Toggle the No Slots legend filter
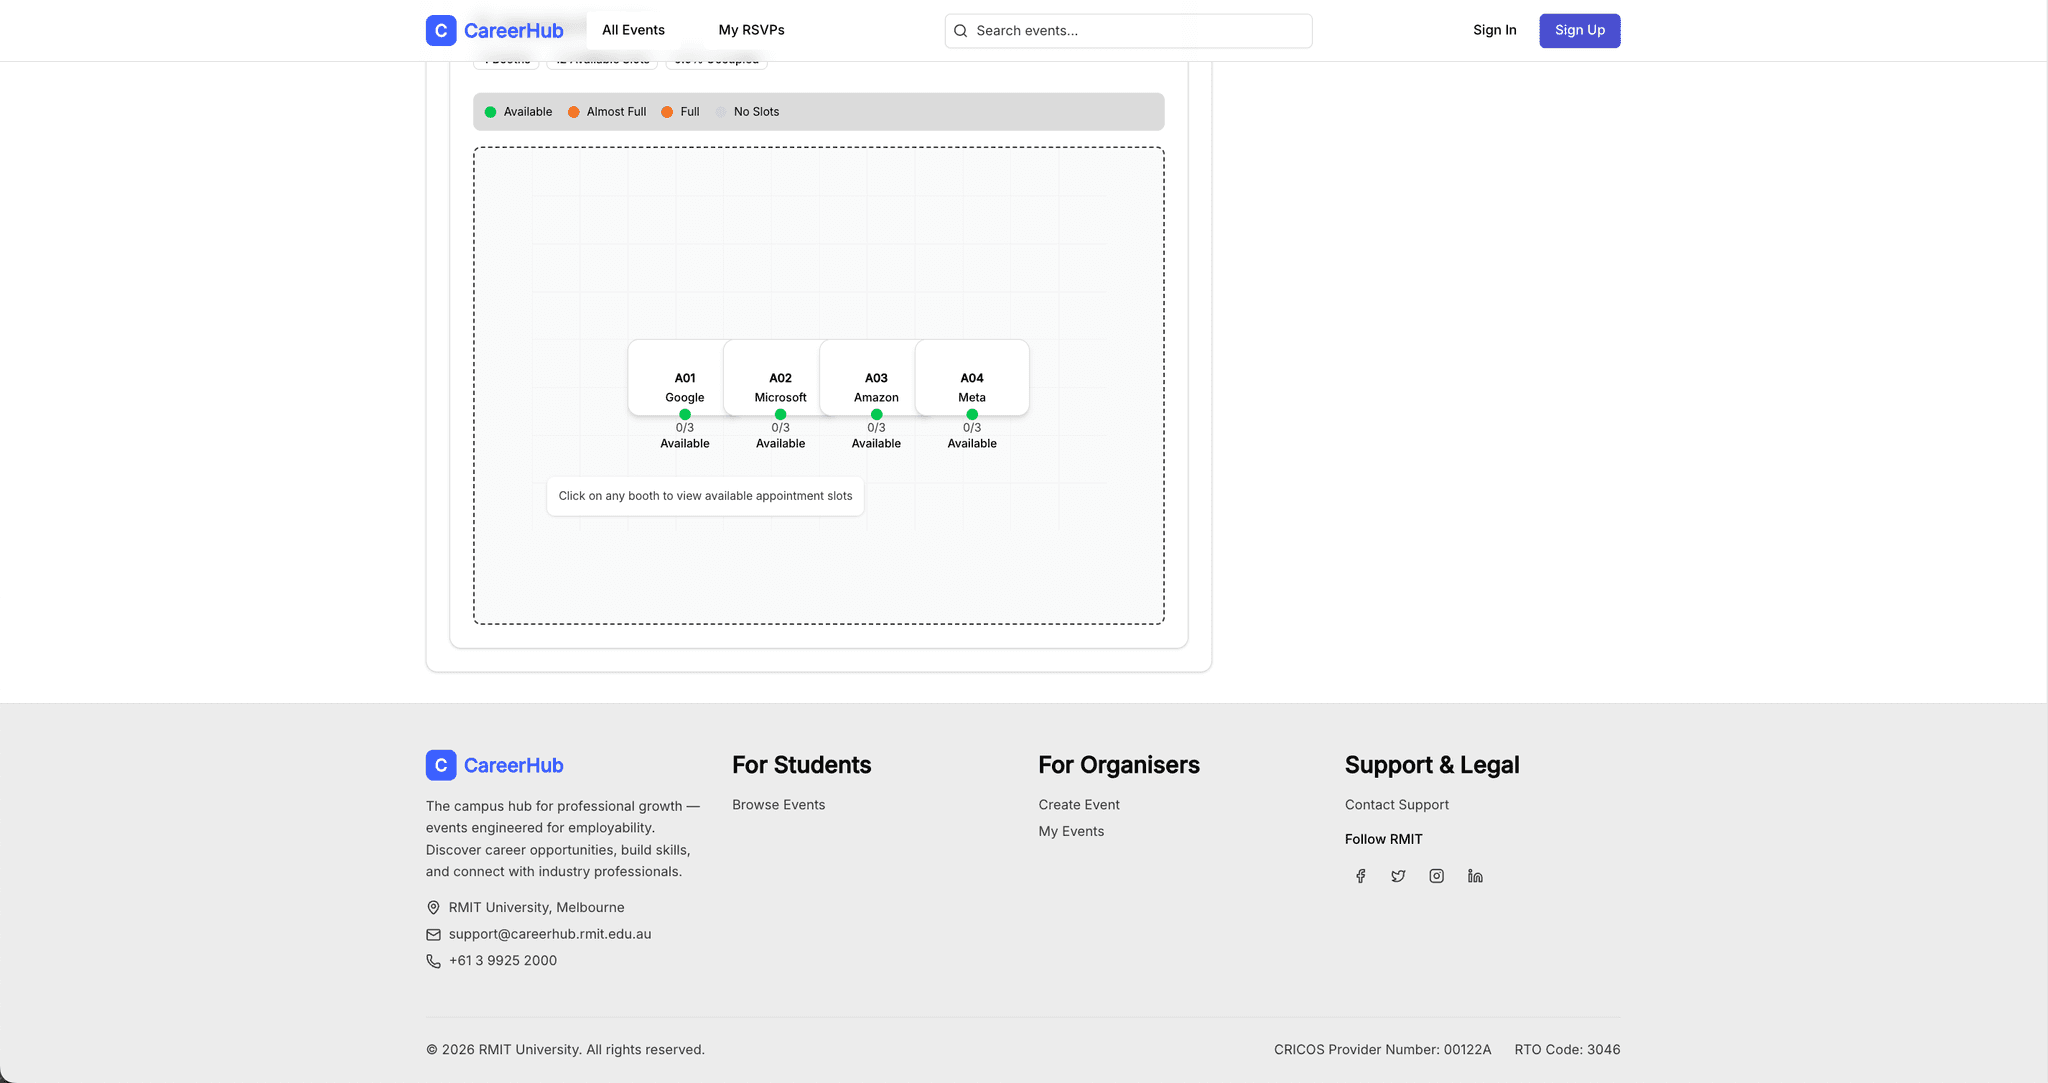Viewport: 2048px width, 1083px height. click(747, 111)
